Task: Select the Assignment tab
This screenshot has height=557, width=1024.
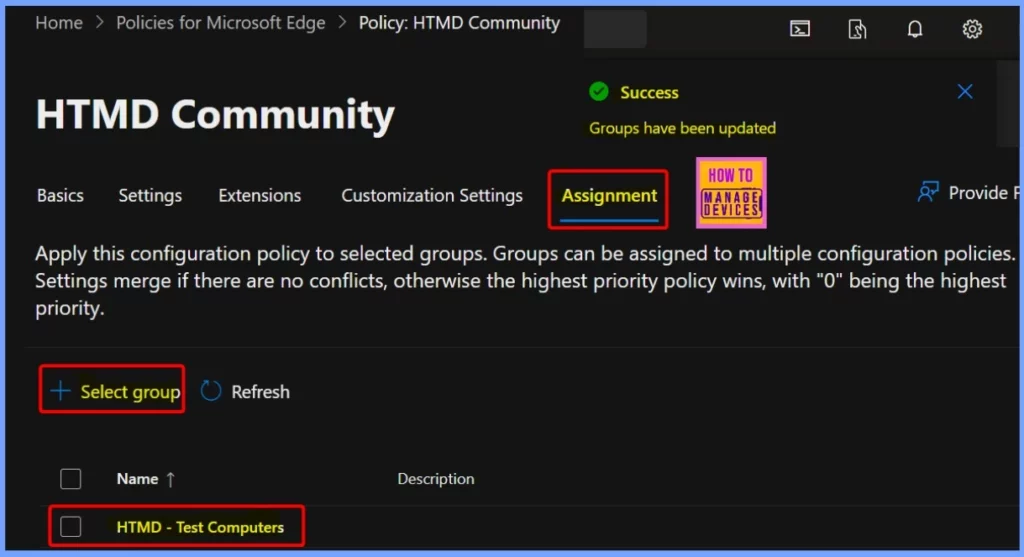Action: click(609, 195)
